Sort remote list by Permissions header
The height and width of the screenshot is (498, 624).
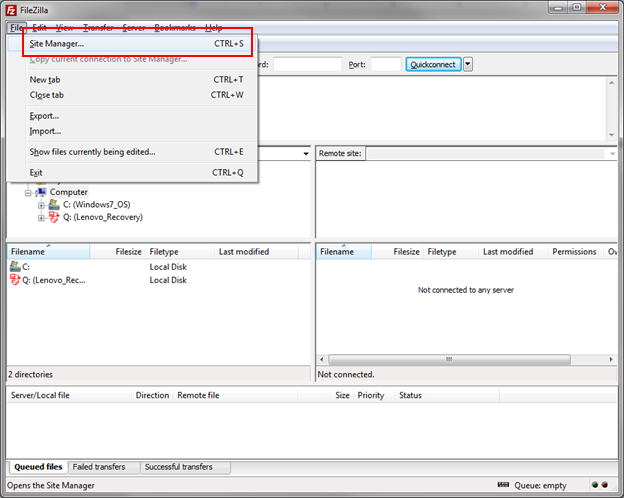576,252
